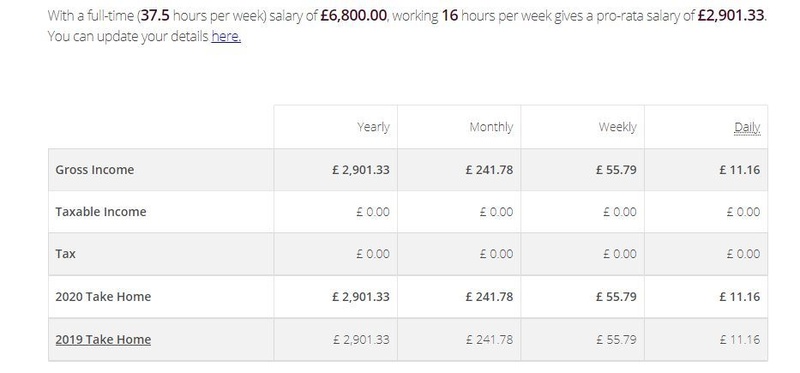The width and height of the screenshot is (800, 373).
Task: Click the yearly 2019 Take Home value
Action: (361, 339)
